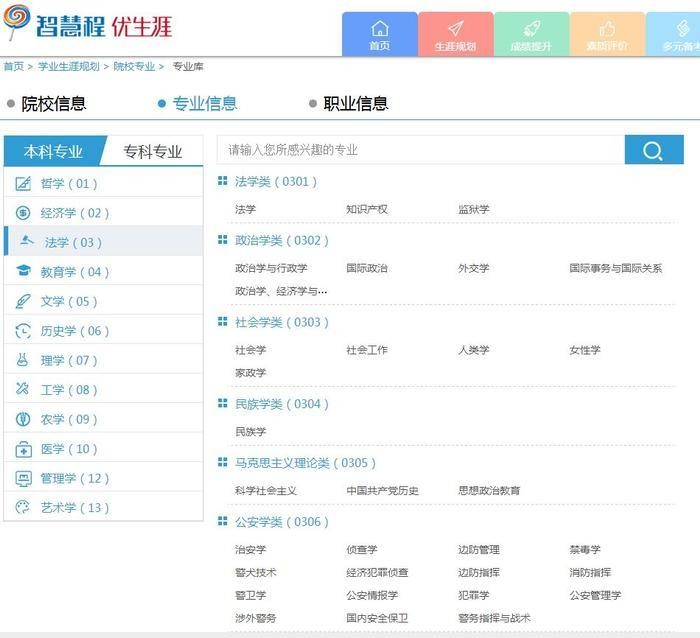Select the 哲学 (01) pencil icon
The image size is (700, 638).
23,183
